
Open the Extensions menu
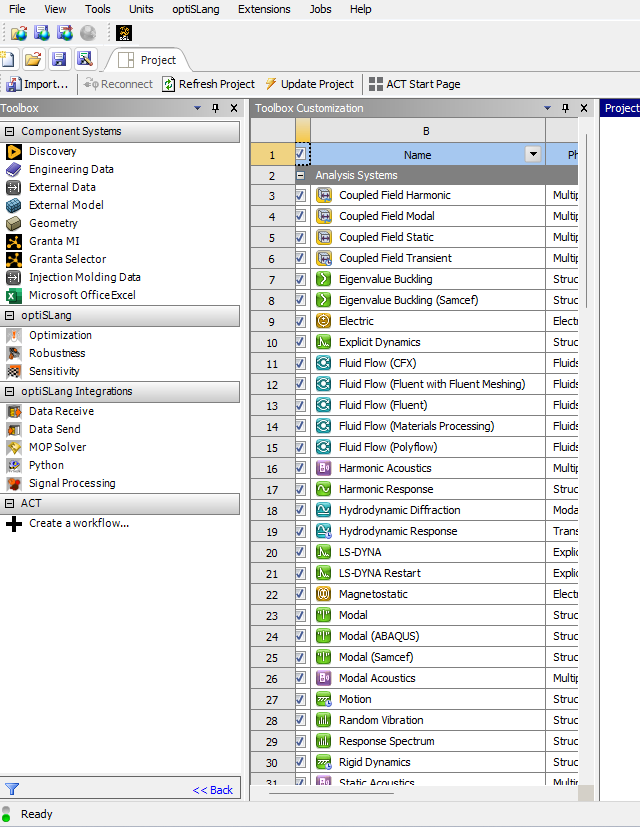(264, 9)
